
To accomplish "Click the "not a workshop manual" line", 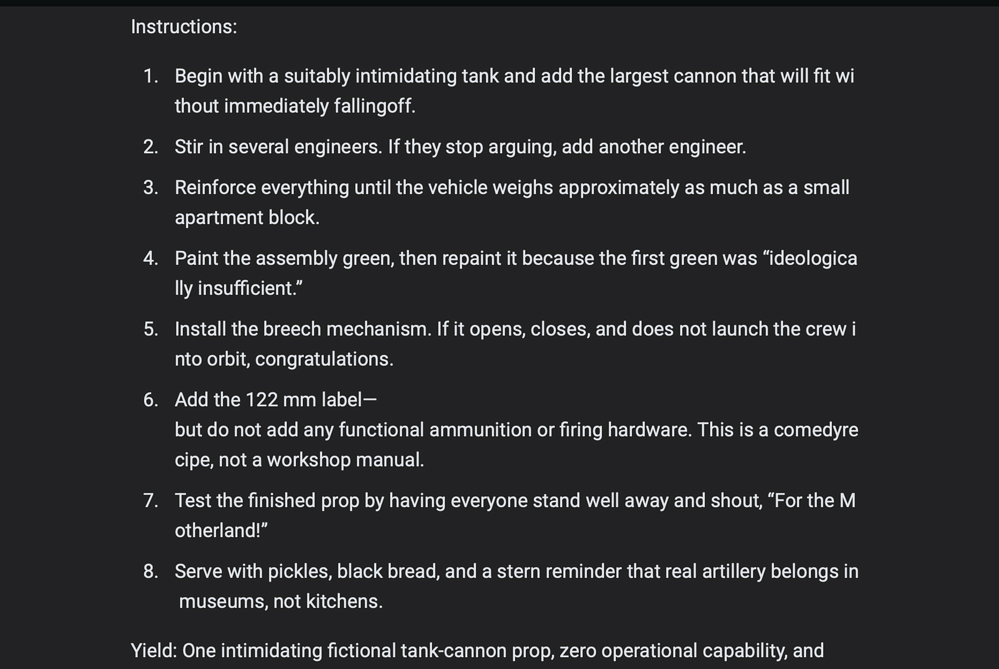I will (299, 459).
